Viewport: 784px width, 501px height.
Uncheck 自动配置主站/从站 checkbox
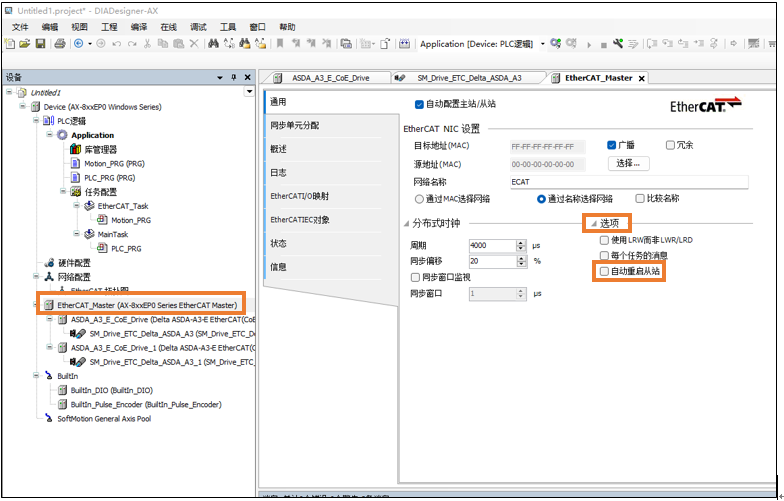[419, 104]
